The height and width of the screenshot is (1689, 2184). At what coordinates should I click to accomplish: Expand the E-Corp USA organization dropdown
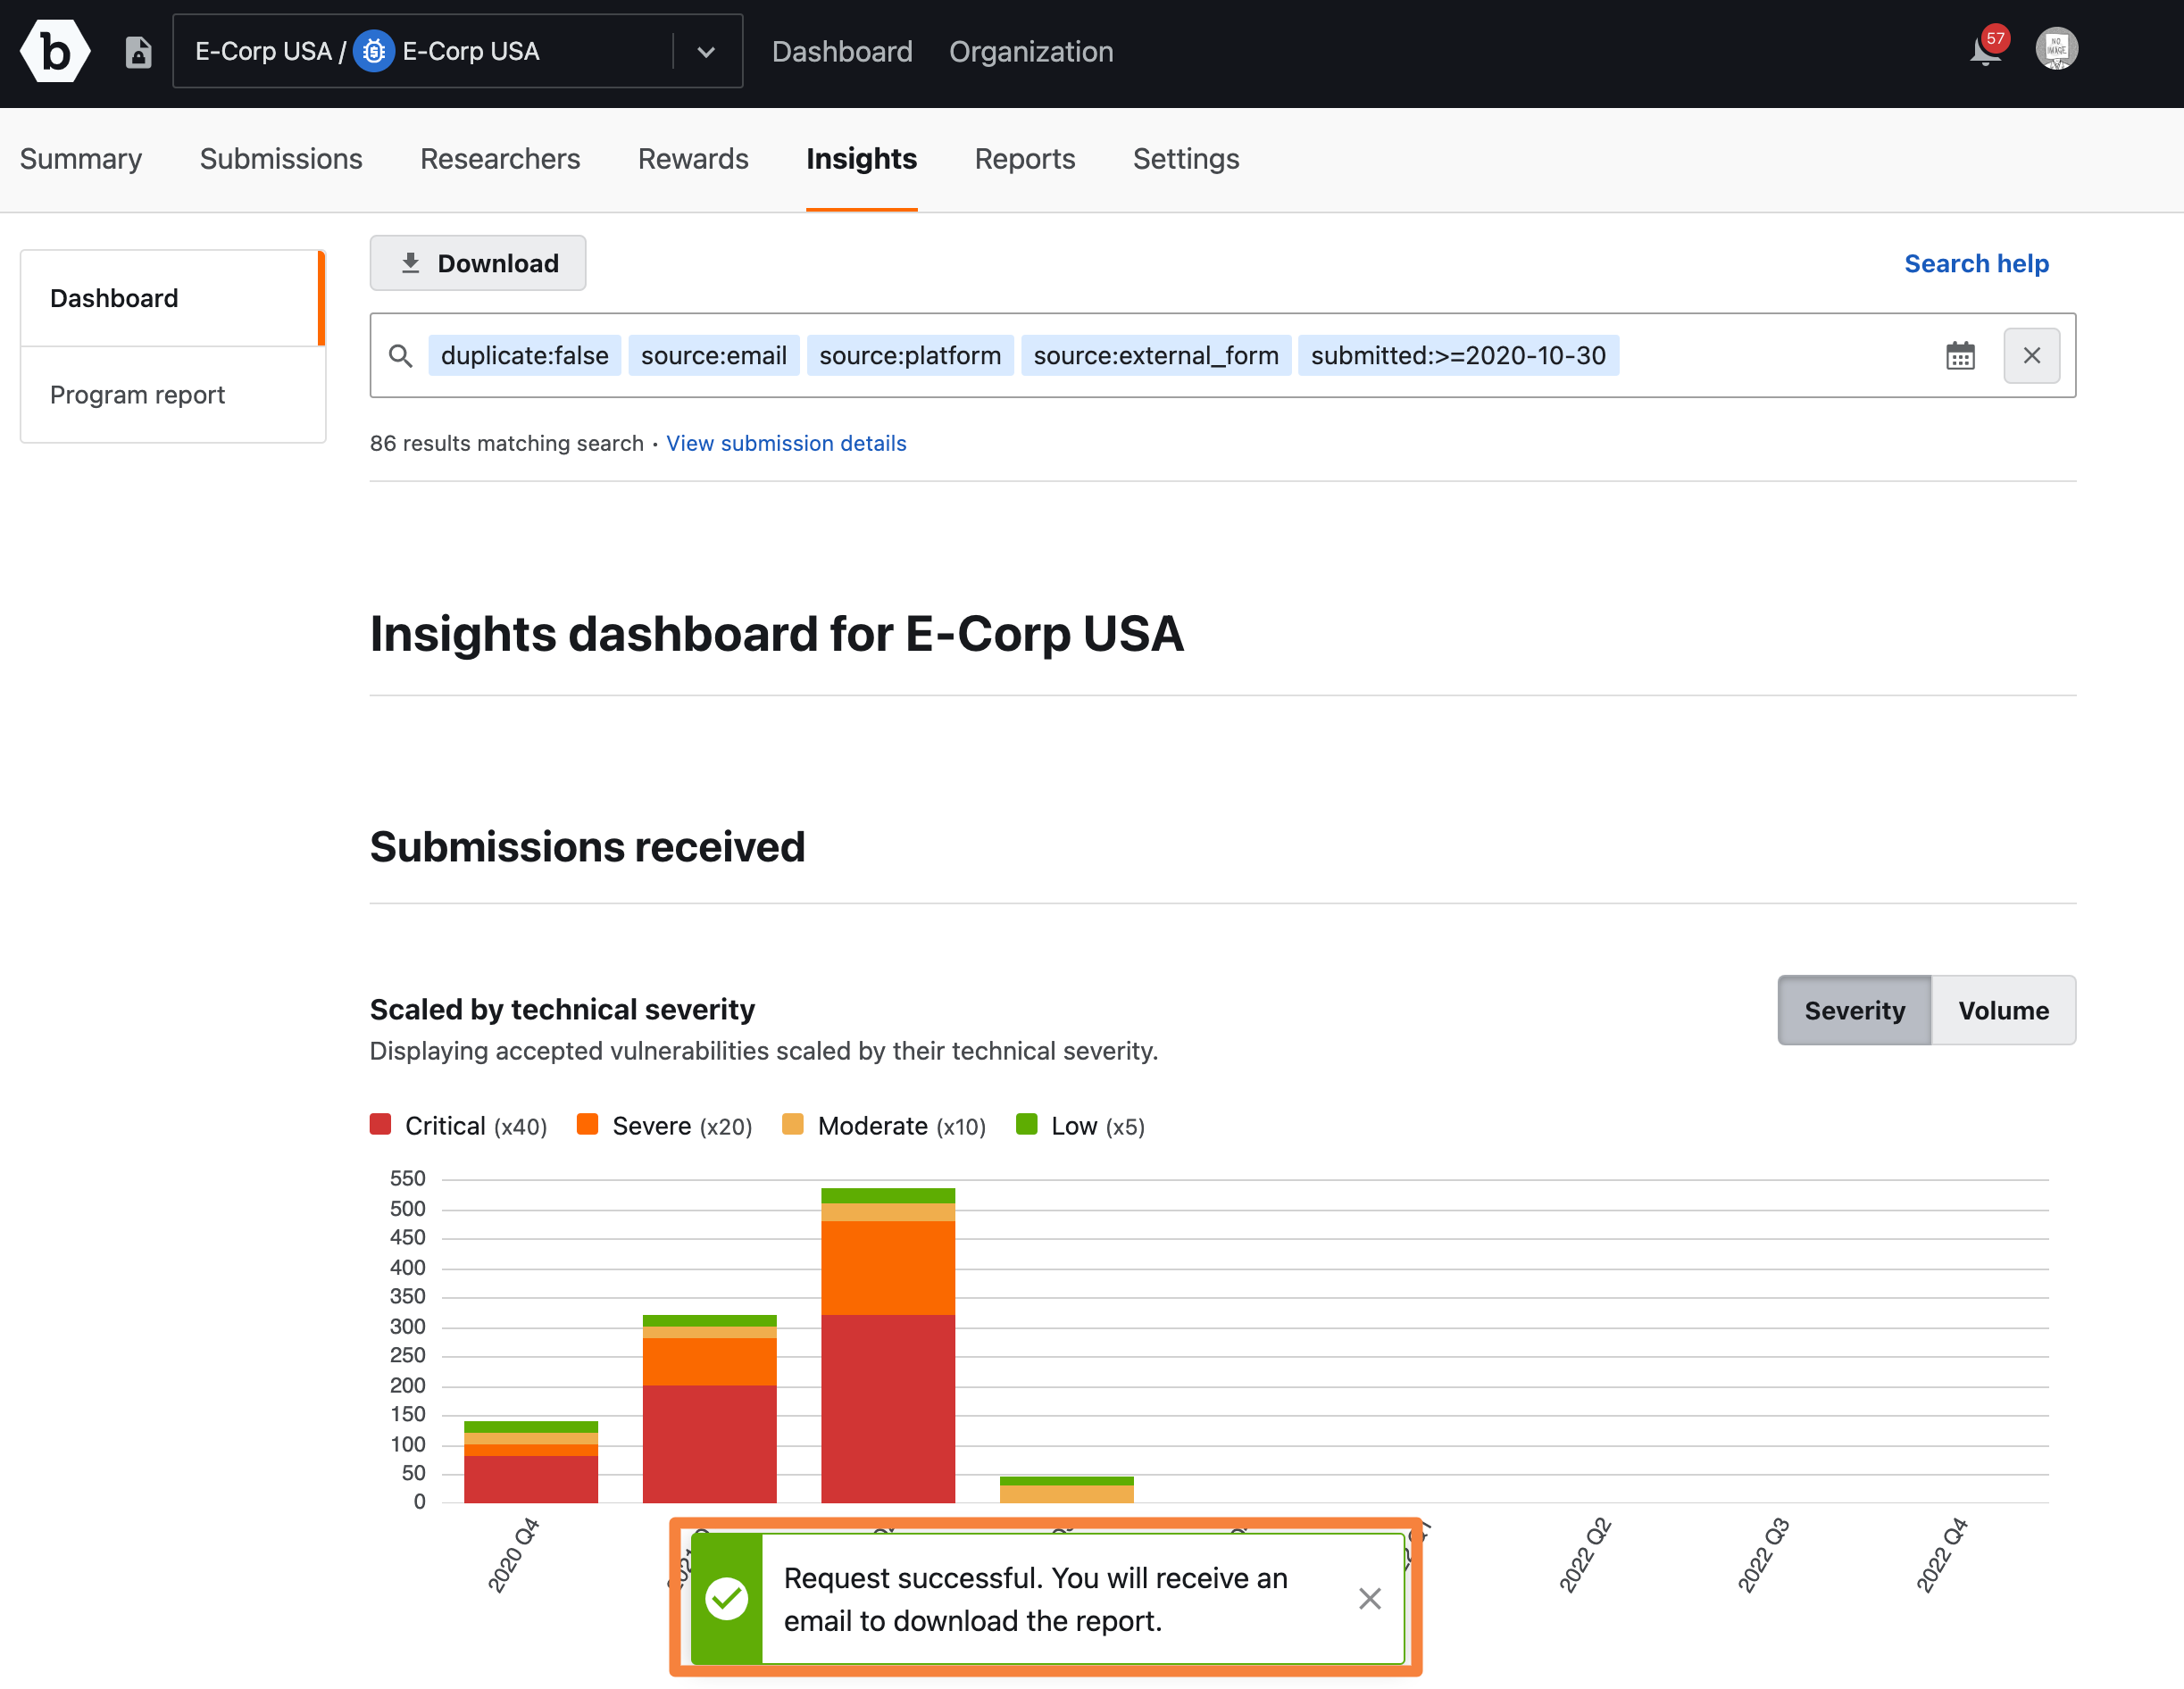(x=704, y=52)
